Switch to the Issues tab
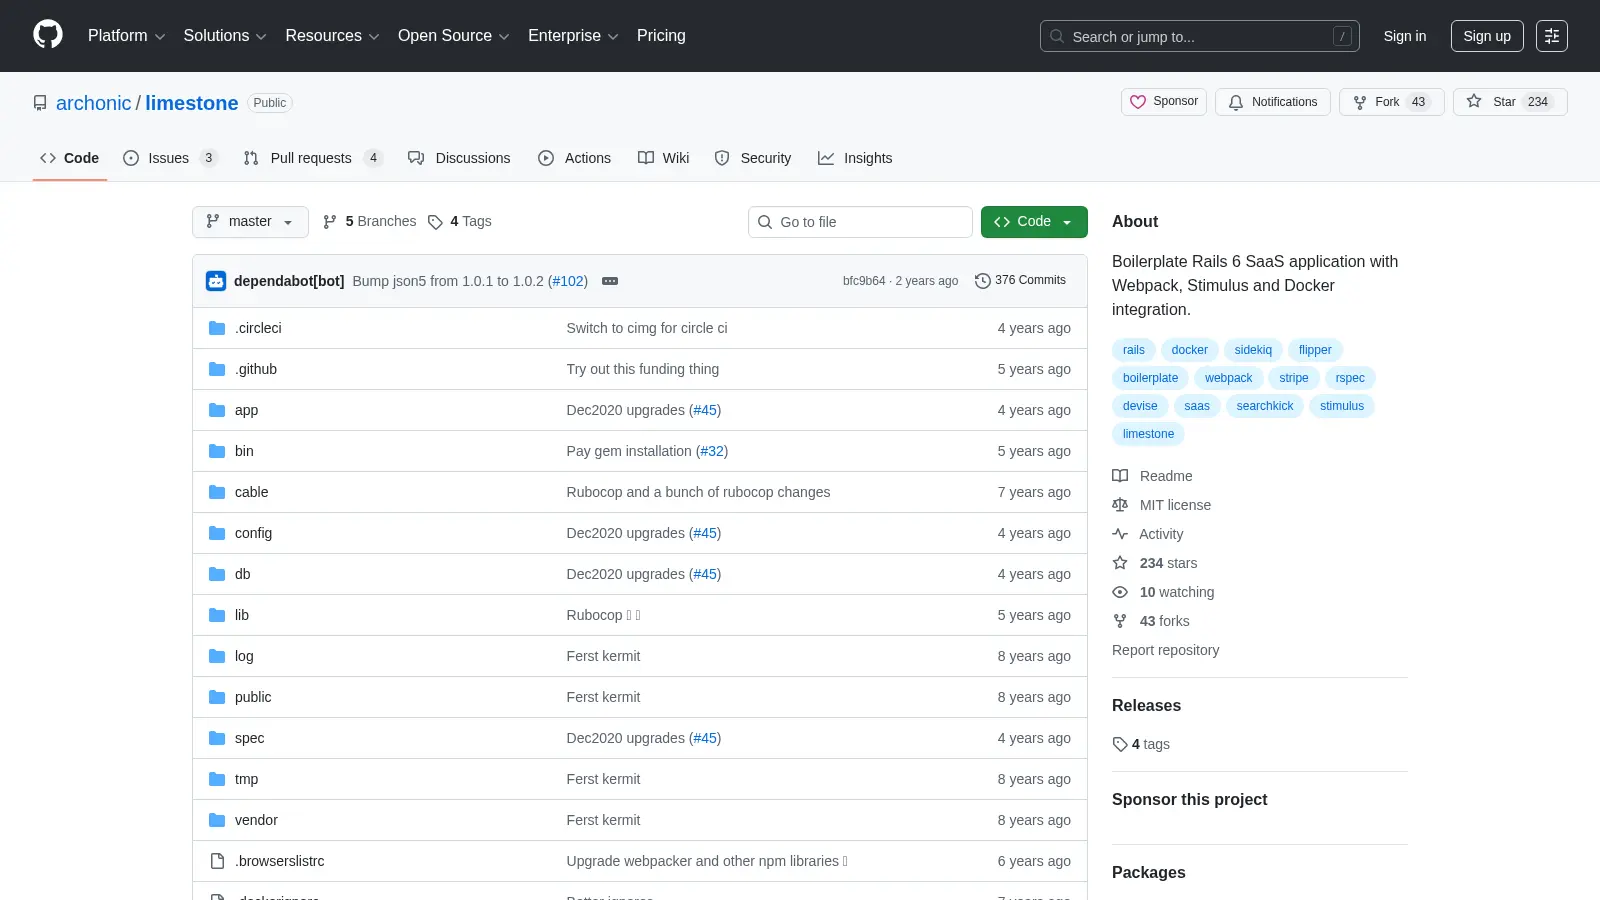The width and height of the screenshot is (1600, 900). [x=170, y=158]
